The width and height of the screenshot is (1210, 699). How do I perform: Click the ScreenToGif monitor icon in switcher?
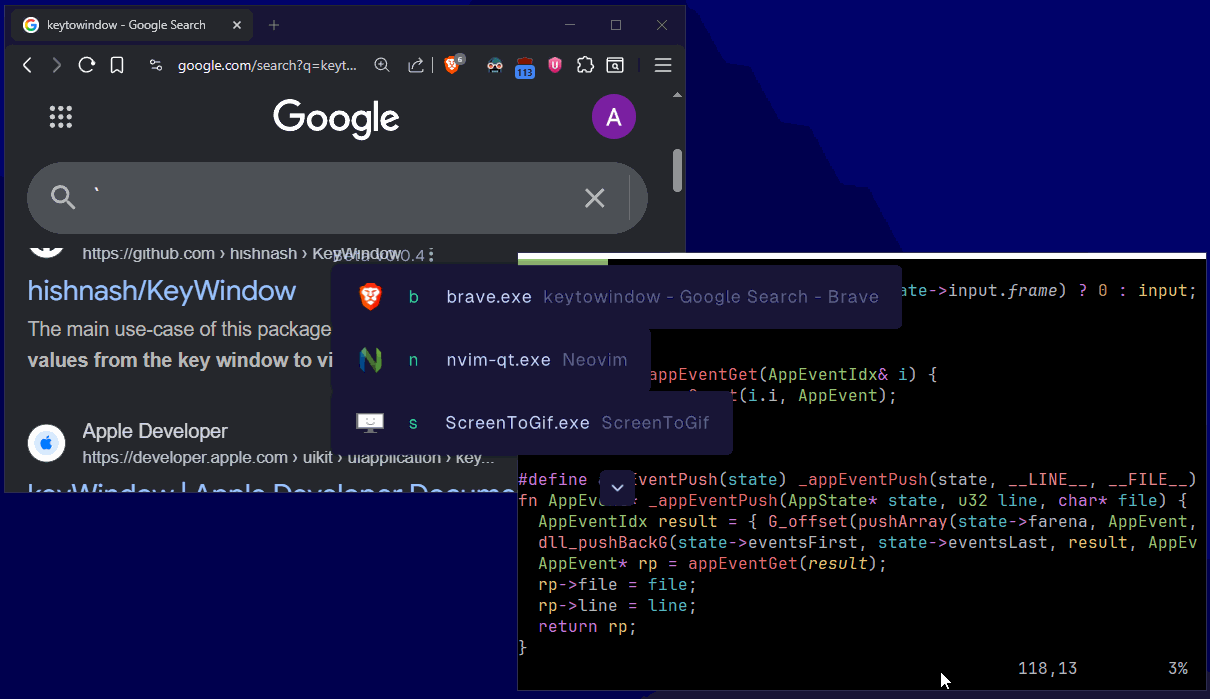click(x=370, y=423)
